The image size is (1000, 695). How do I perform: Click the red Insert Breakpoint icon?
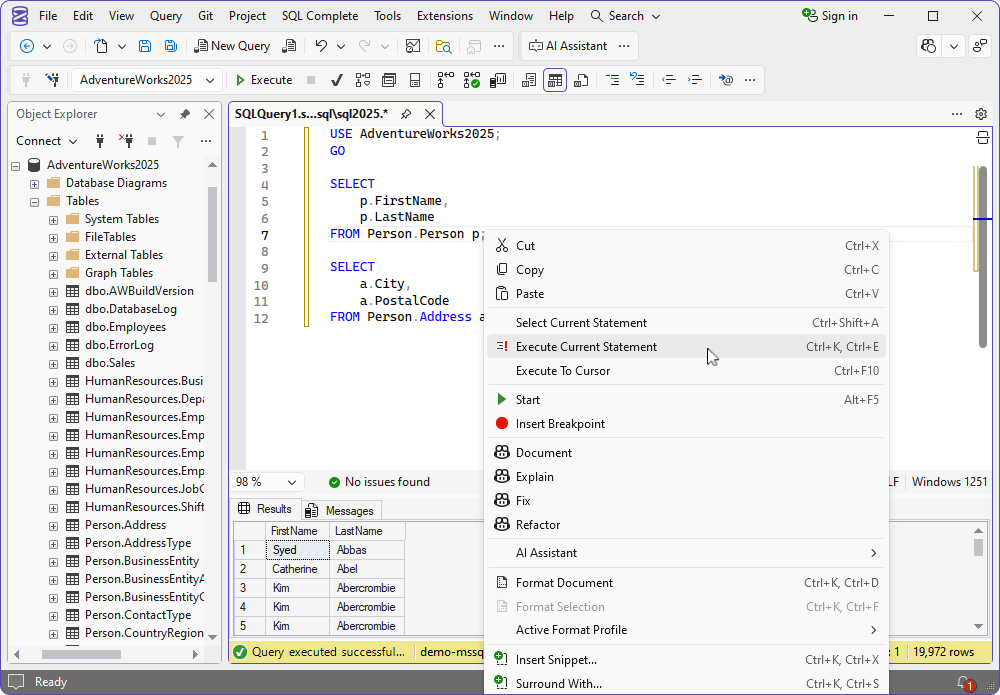pyautogui.click(x=502, y=424)
